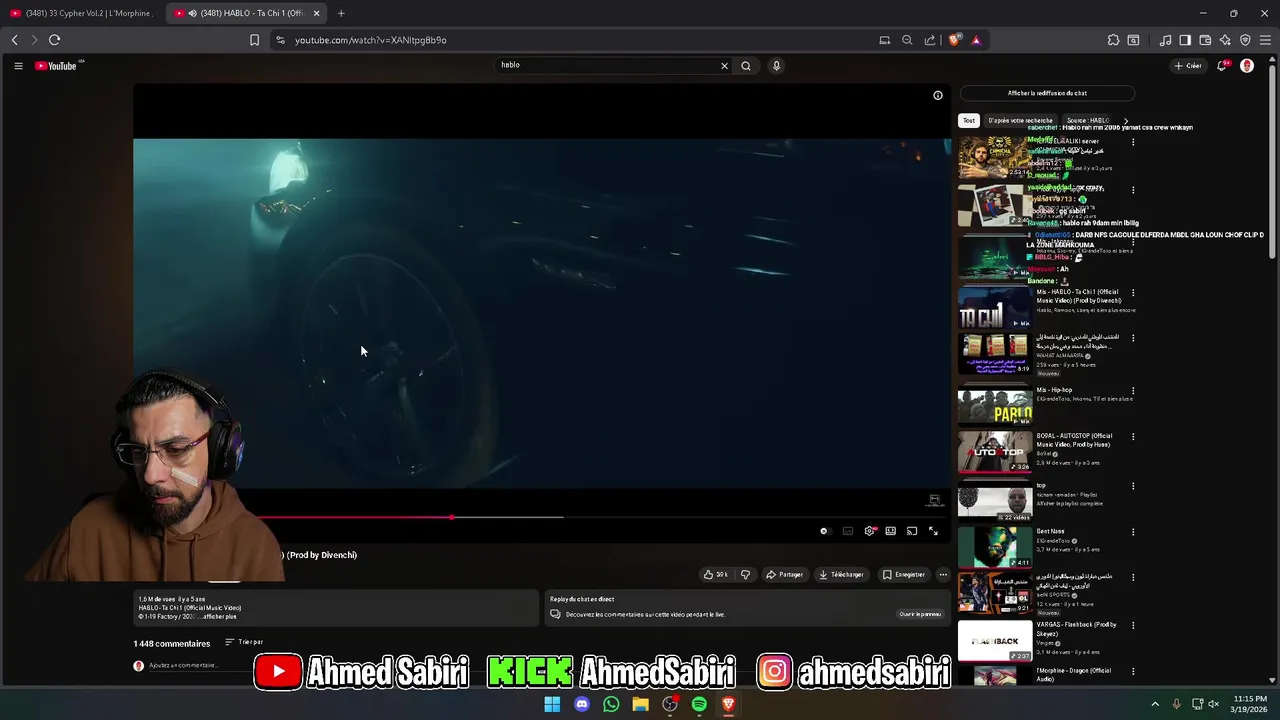The width and height of the screenshot is (1280, 720).
Task: Open VARGAS - Flashback video title
Action: [x=1076, y=628]
